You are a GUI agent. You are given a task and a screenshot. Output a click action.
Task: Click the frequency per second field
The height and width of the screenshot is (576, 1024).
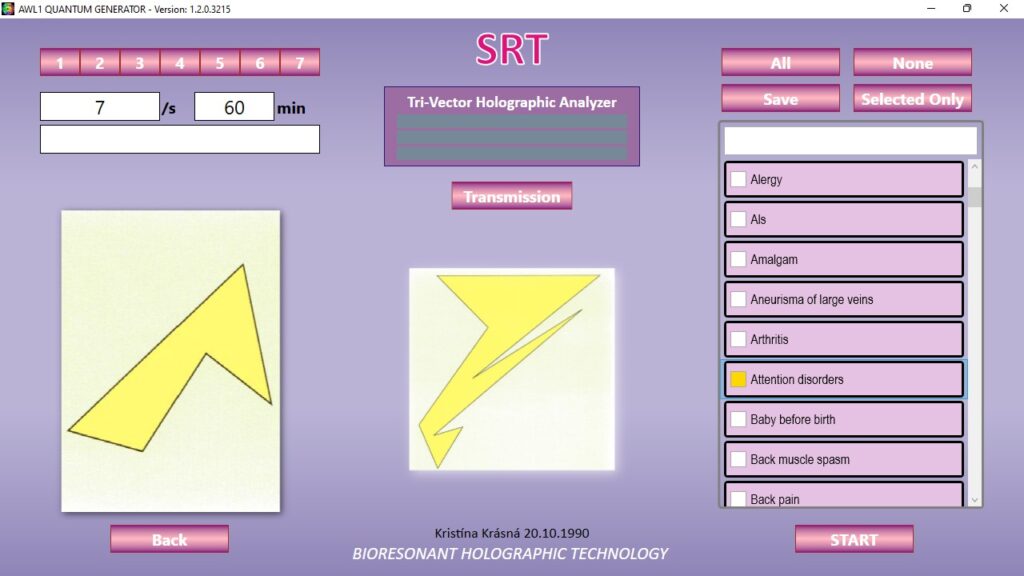tap(100, 107)
